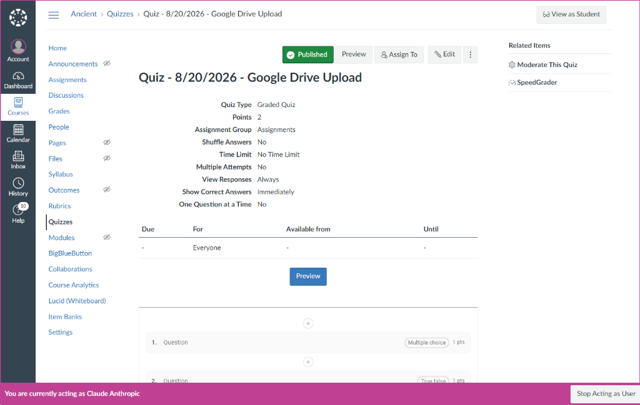Click the blue Preview button
640x405 pixels.
308,276
